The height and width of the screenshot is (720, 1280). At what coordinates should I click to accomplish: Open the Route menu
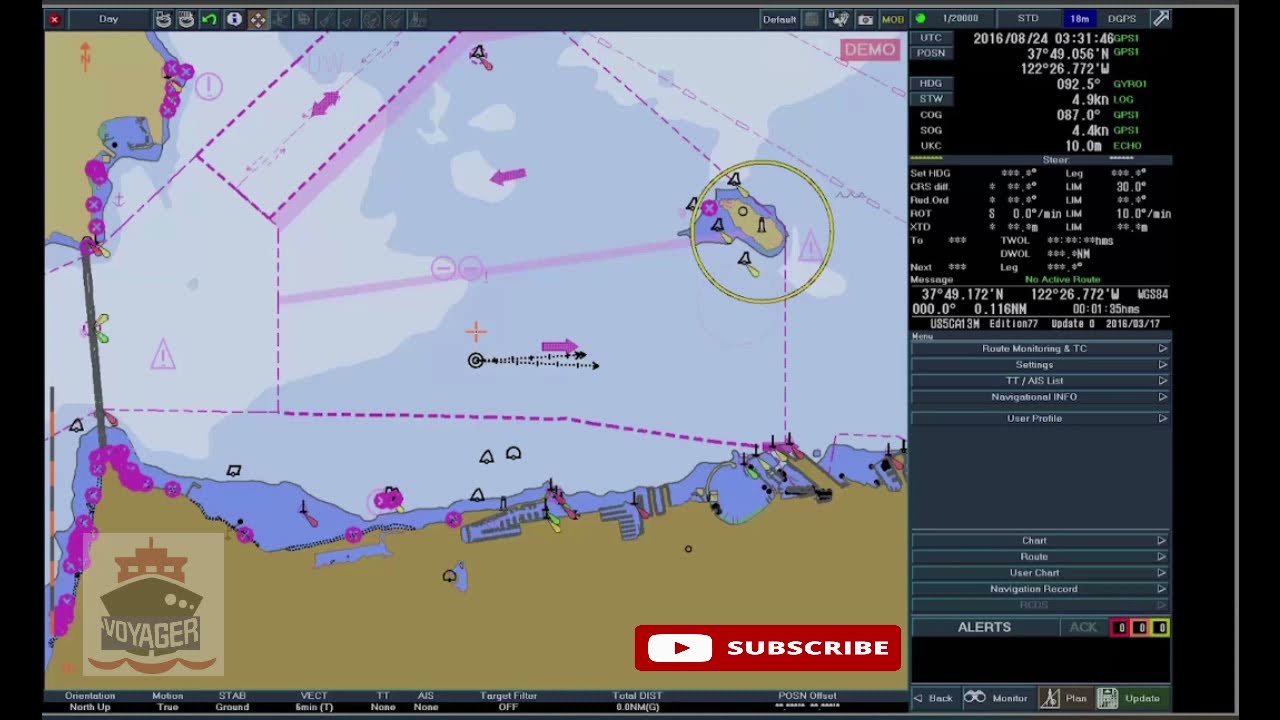pyautogui.click(x=1040, y=556)
